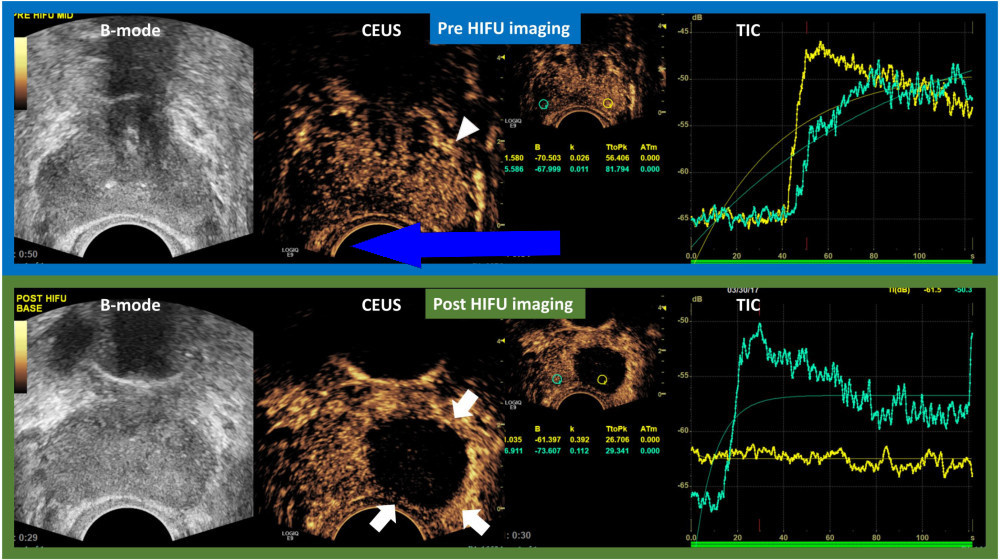Click the green time bar under pre HIFU TIC
Image resolution: width=1000 pixels, height=560 pixels.
[x=831, y=262]
